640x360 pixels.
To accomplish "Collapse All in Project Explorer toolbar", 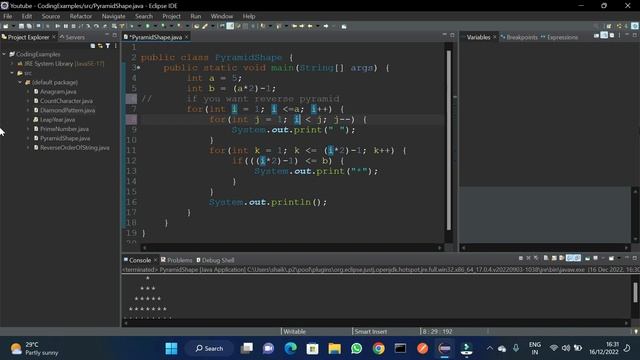I will pos(93,46).
